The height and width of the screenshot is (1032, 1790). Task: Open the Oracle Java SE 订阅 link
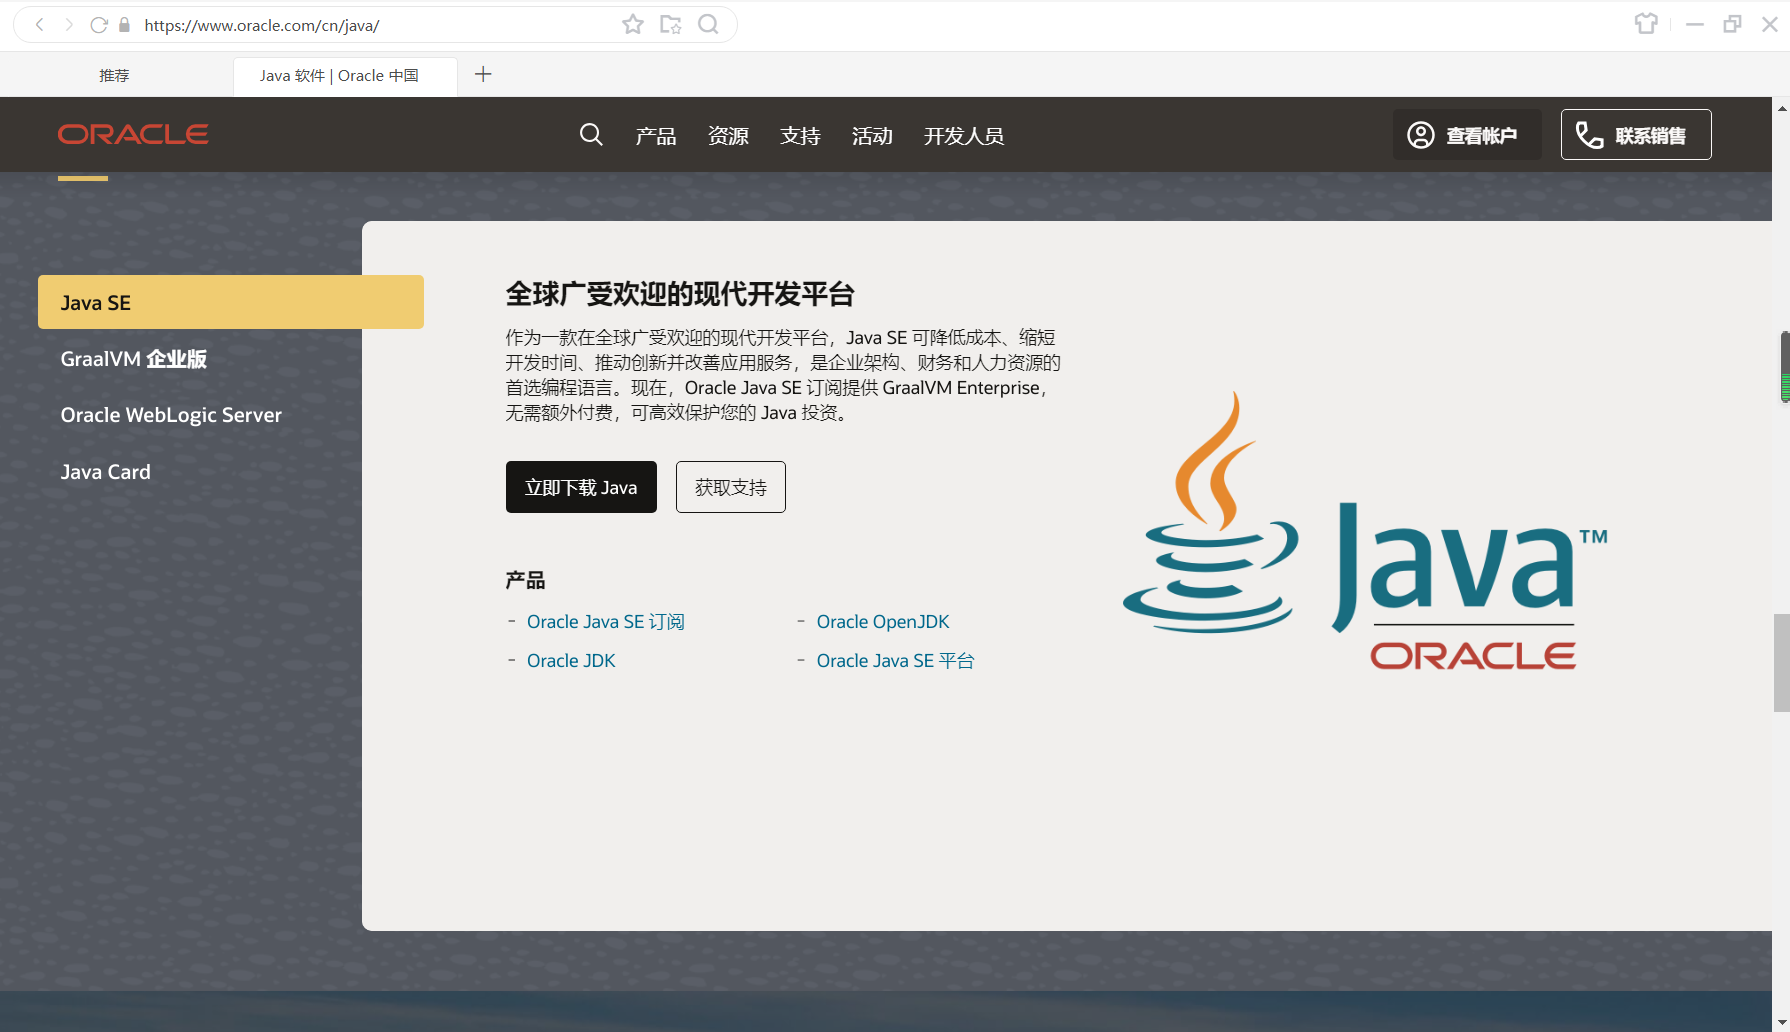click(606, 622)
